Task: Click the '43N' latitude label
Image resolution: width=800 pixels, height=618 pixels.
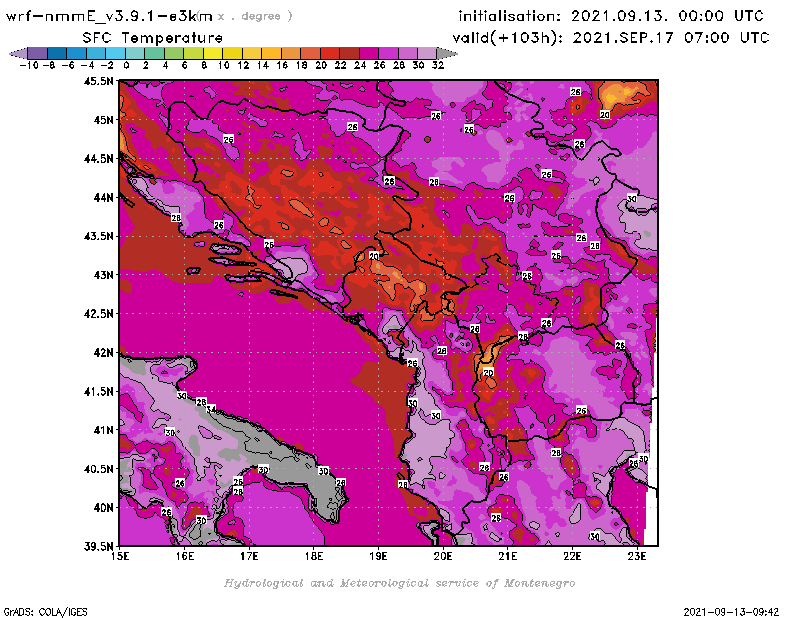Action: pyautogui.click(x=104, y=275)
